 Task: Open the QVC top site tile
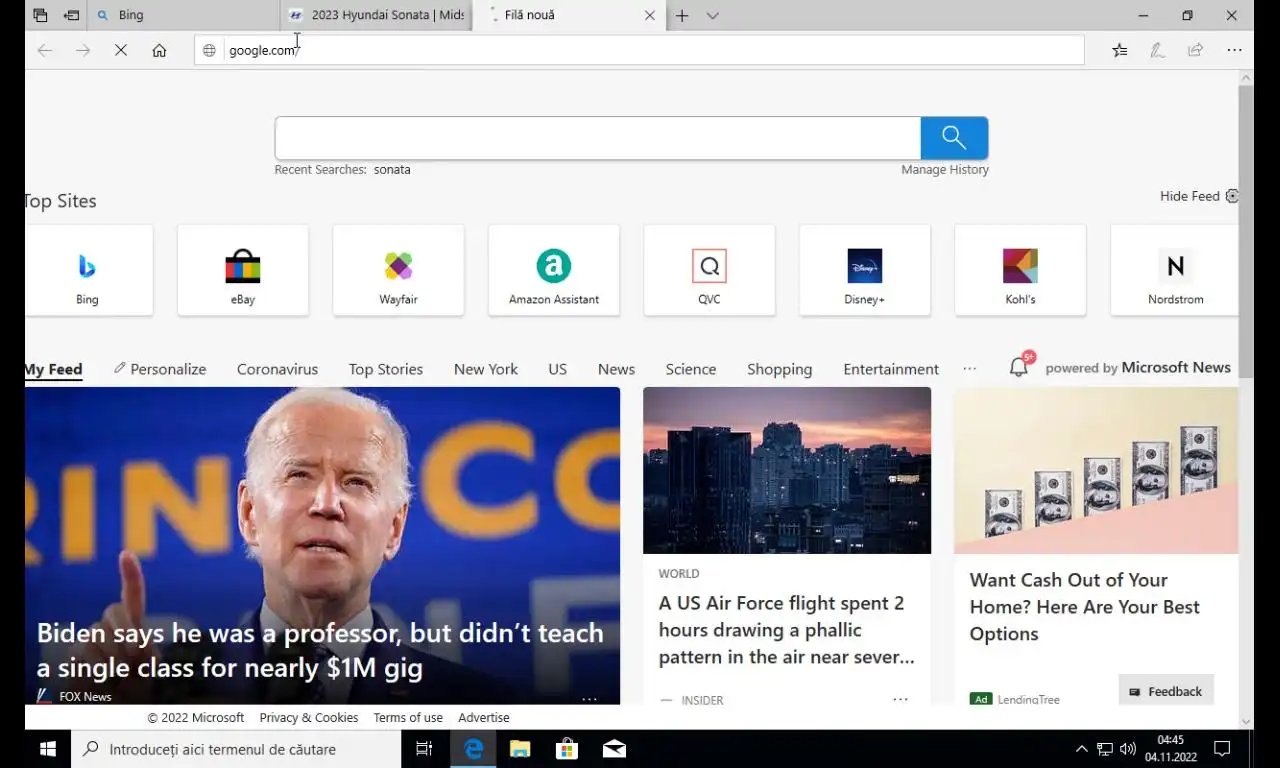click(x=709, y=270)
